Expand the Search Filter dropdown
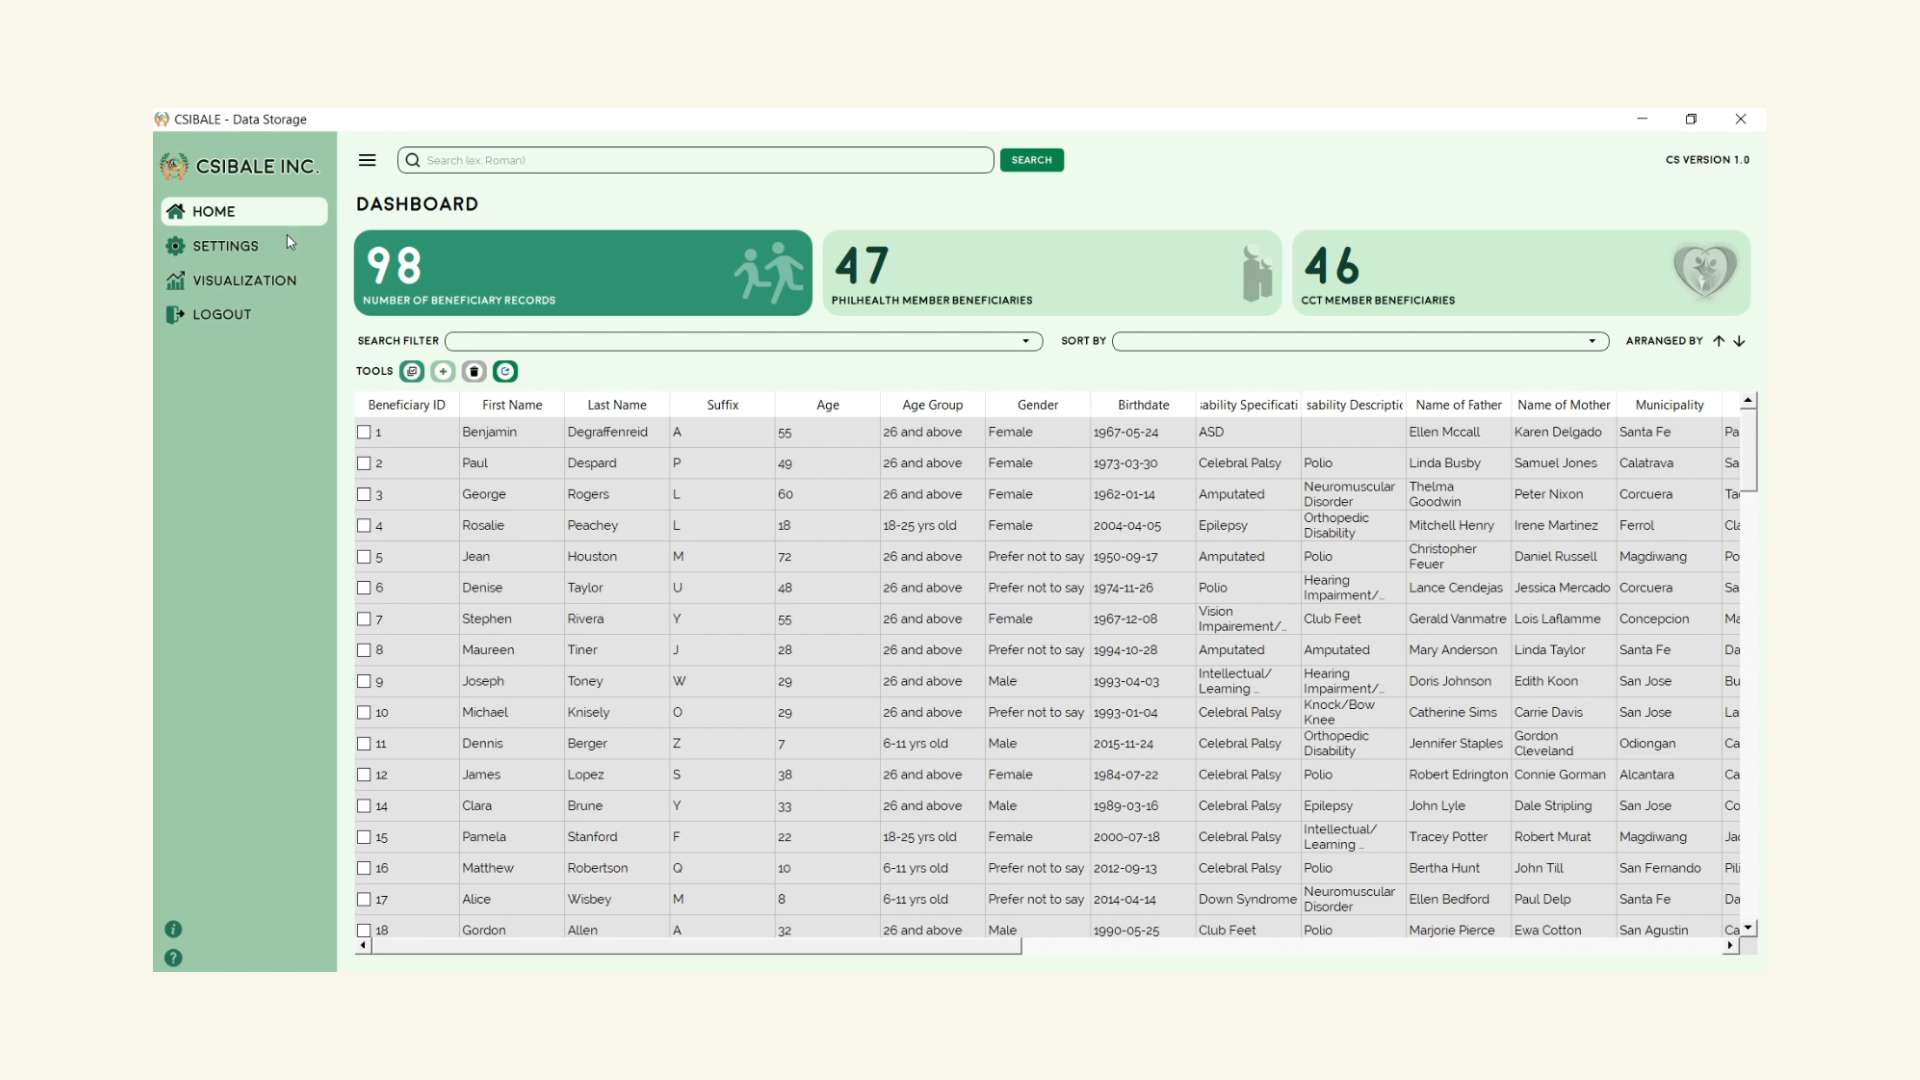This screenshot has height=1080, width=1920. [x=1025, y=341]
